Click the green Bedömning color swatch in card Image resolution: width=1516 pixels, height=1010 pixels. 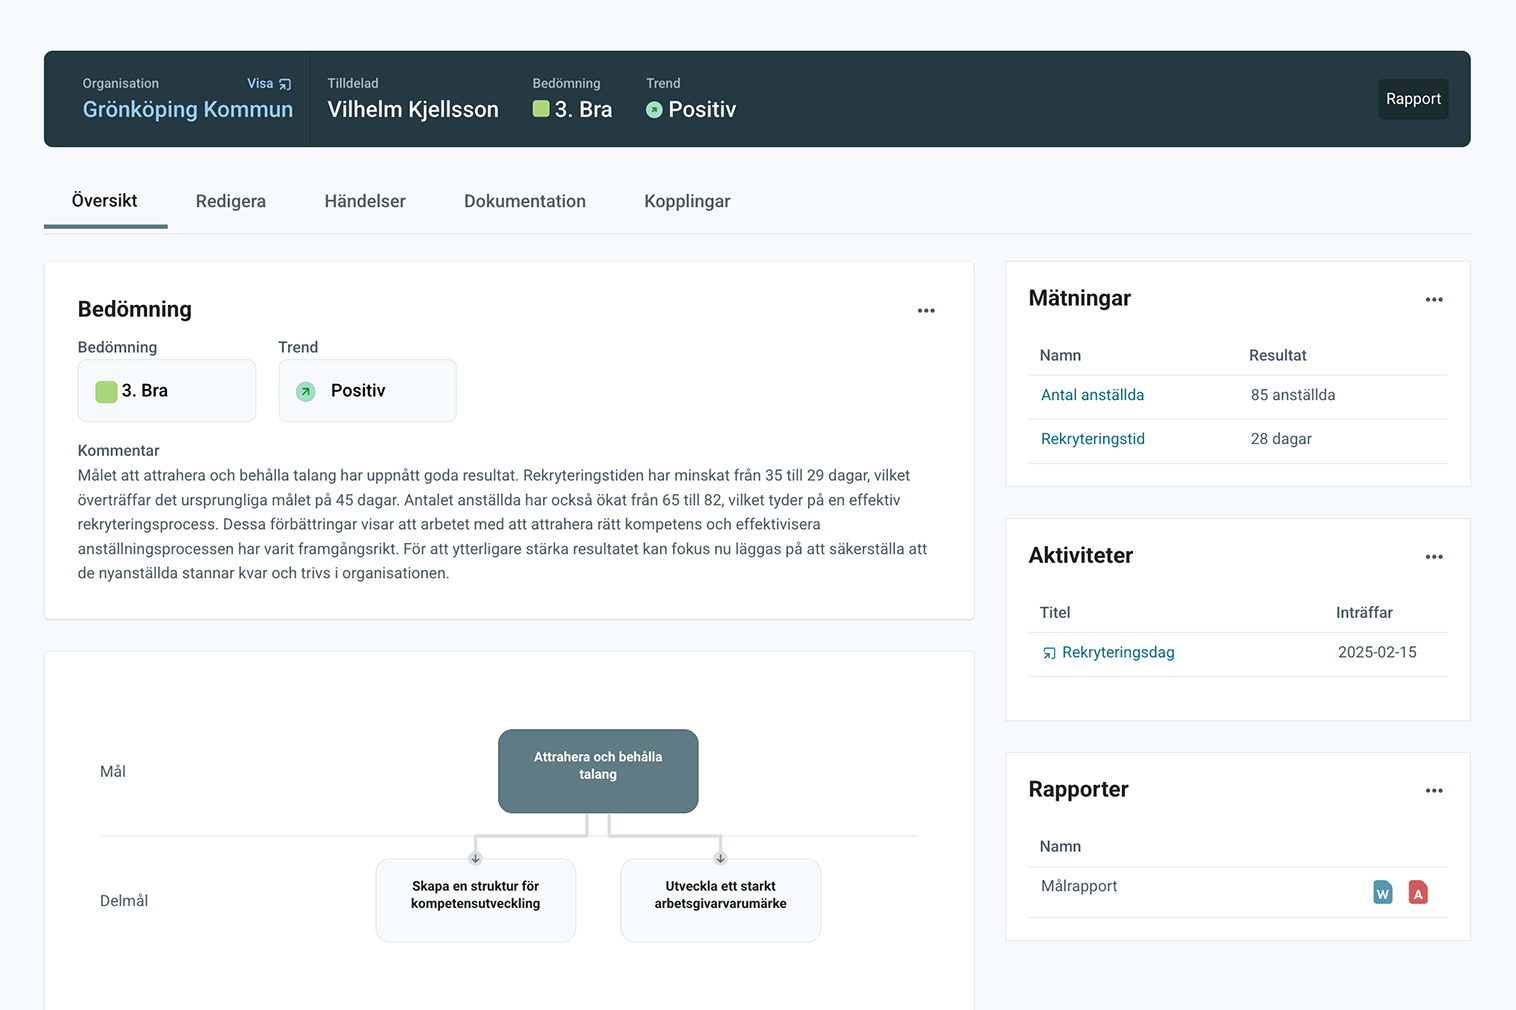pyautogui.click(x=106, y=391)
